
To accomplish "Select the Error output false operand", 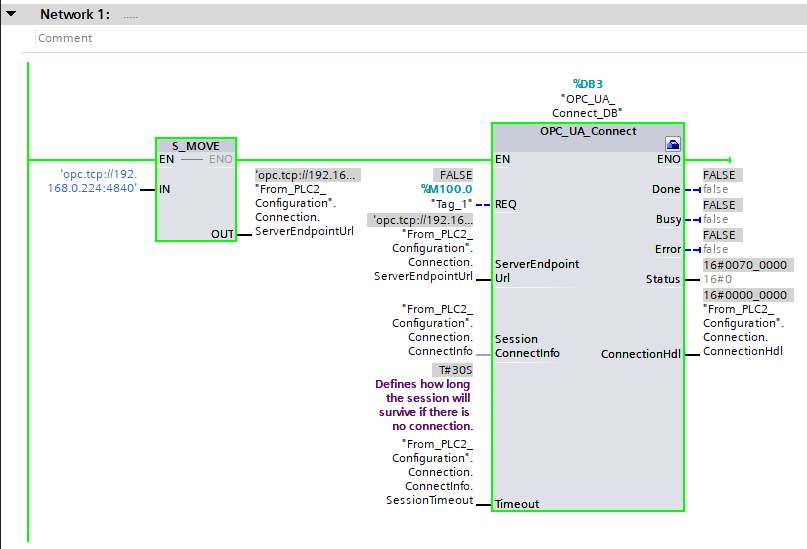I will coord(716,249).
